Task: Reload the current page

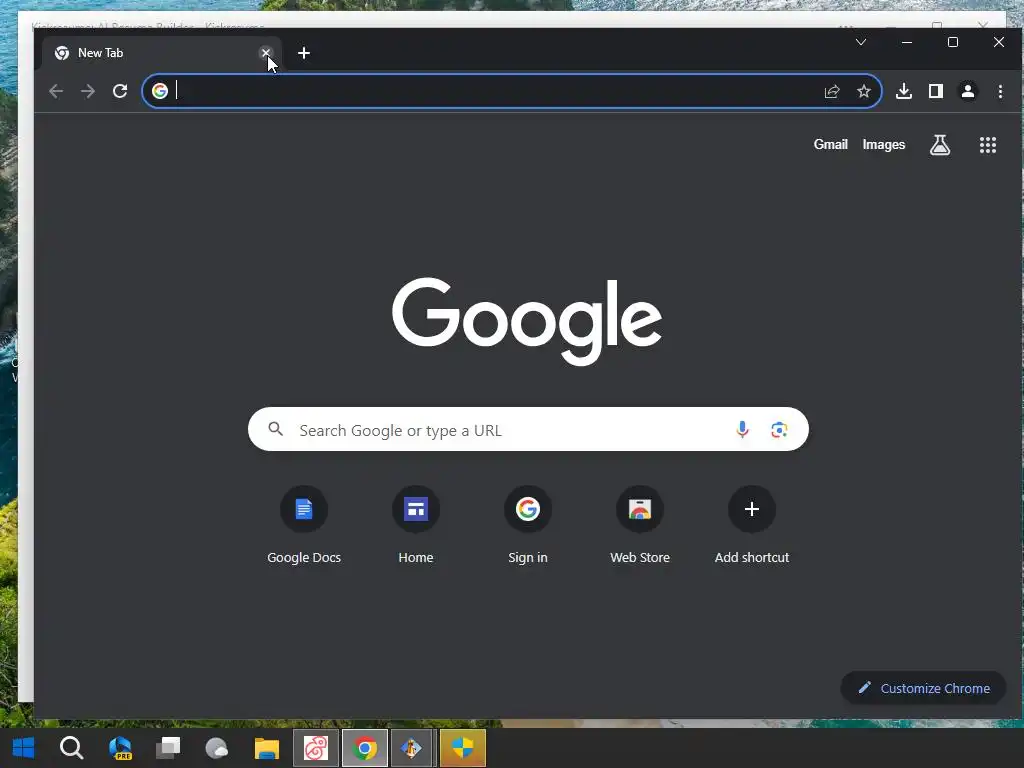Action: coord(120,91)
